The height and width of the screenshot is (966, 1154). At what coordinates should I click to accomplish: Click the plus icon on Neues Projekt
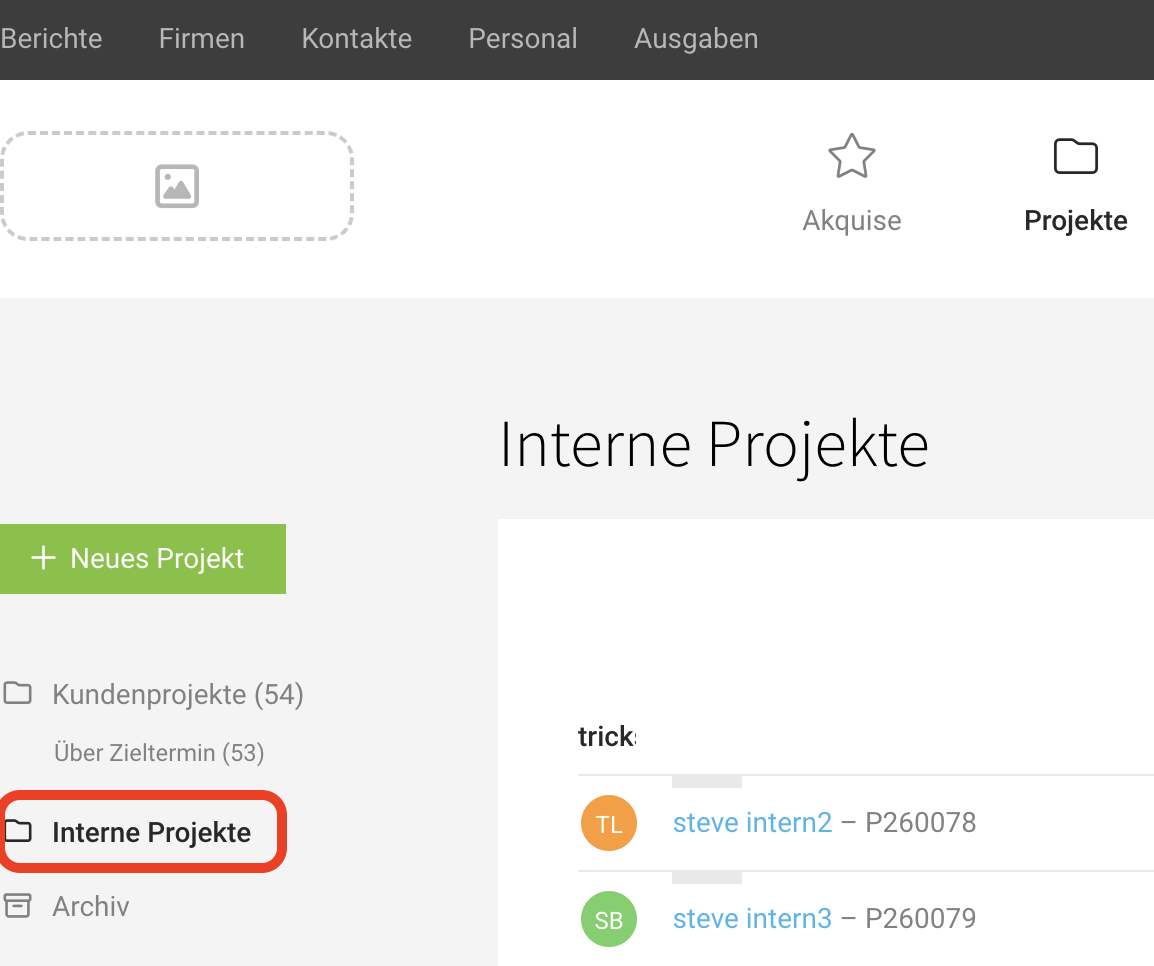click(x=43, y=558)
